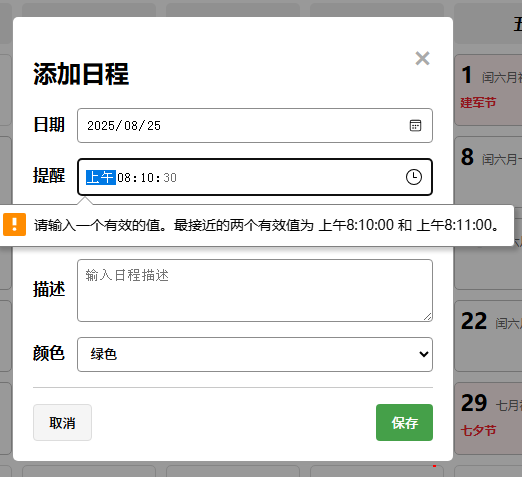The image size is (522, 477).
Task: Click the orange warning exclamation icon
Action: click(x=14, y=224)
